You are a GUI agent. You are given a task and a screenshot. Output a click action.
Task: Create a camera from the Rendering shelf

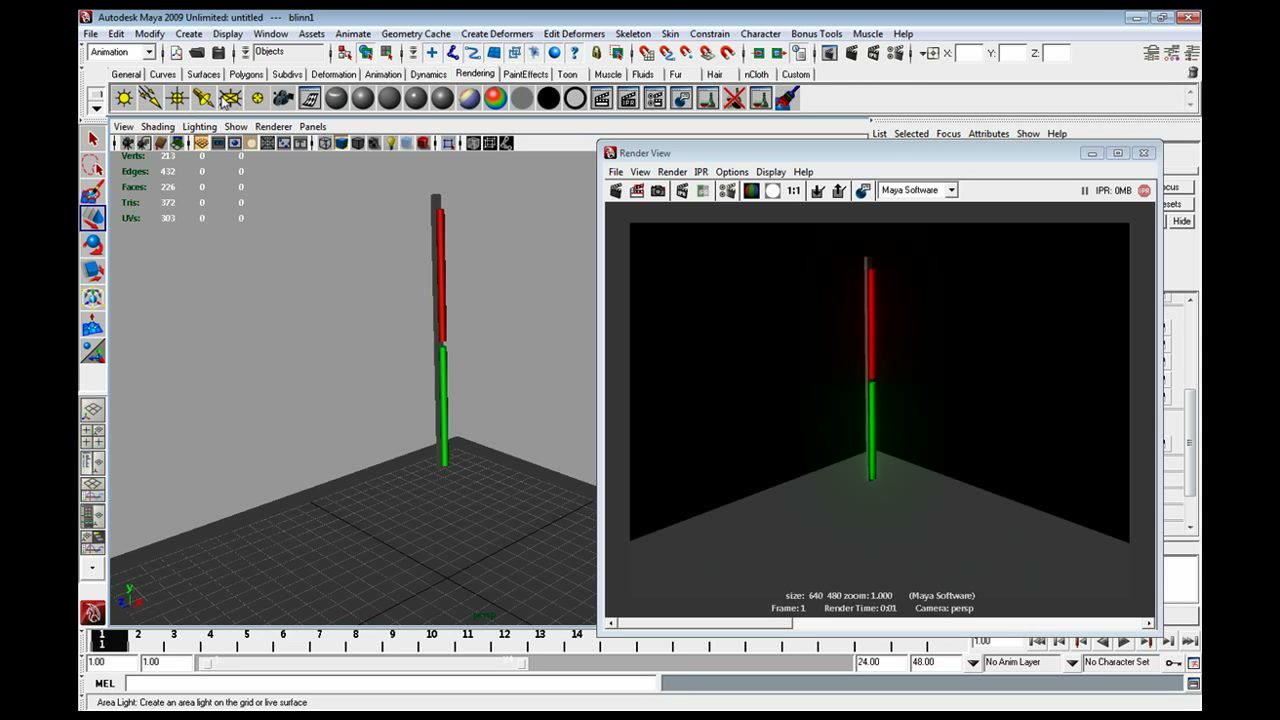[283, 98]
